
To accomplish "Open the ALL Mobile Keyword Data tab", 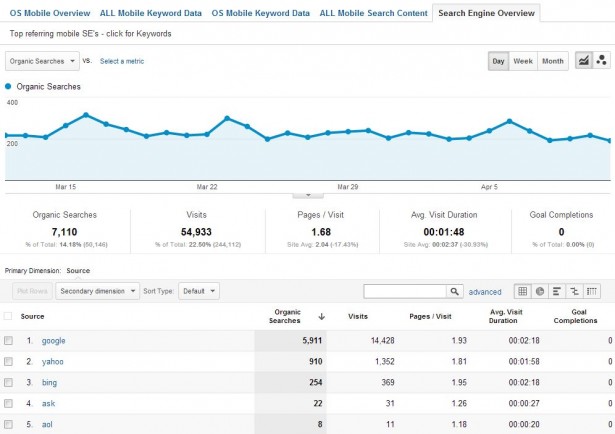I will pyautogui.click(x=151, y=13).
